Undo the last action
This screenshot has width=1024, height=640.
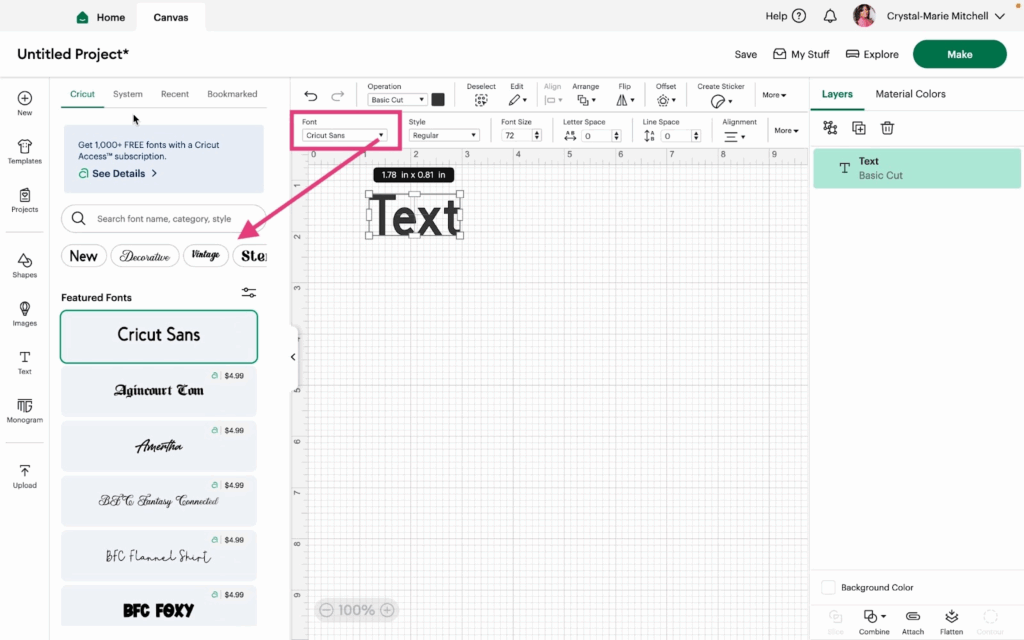coord(311,97)
